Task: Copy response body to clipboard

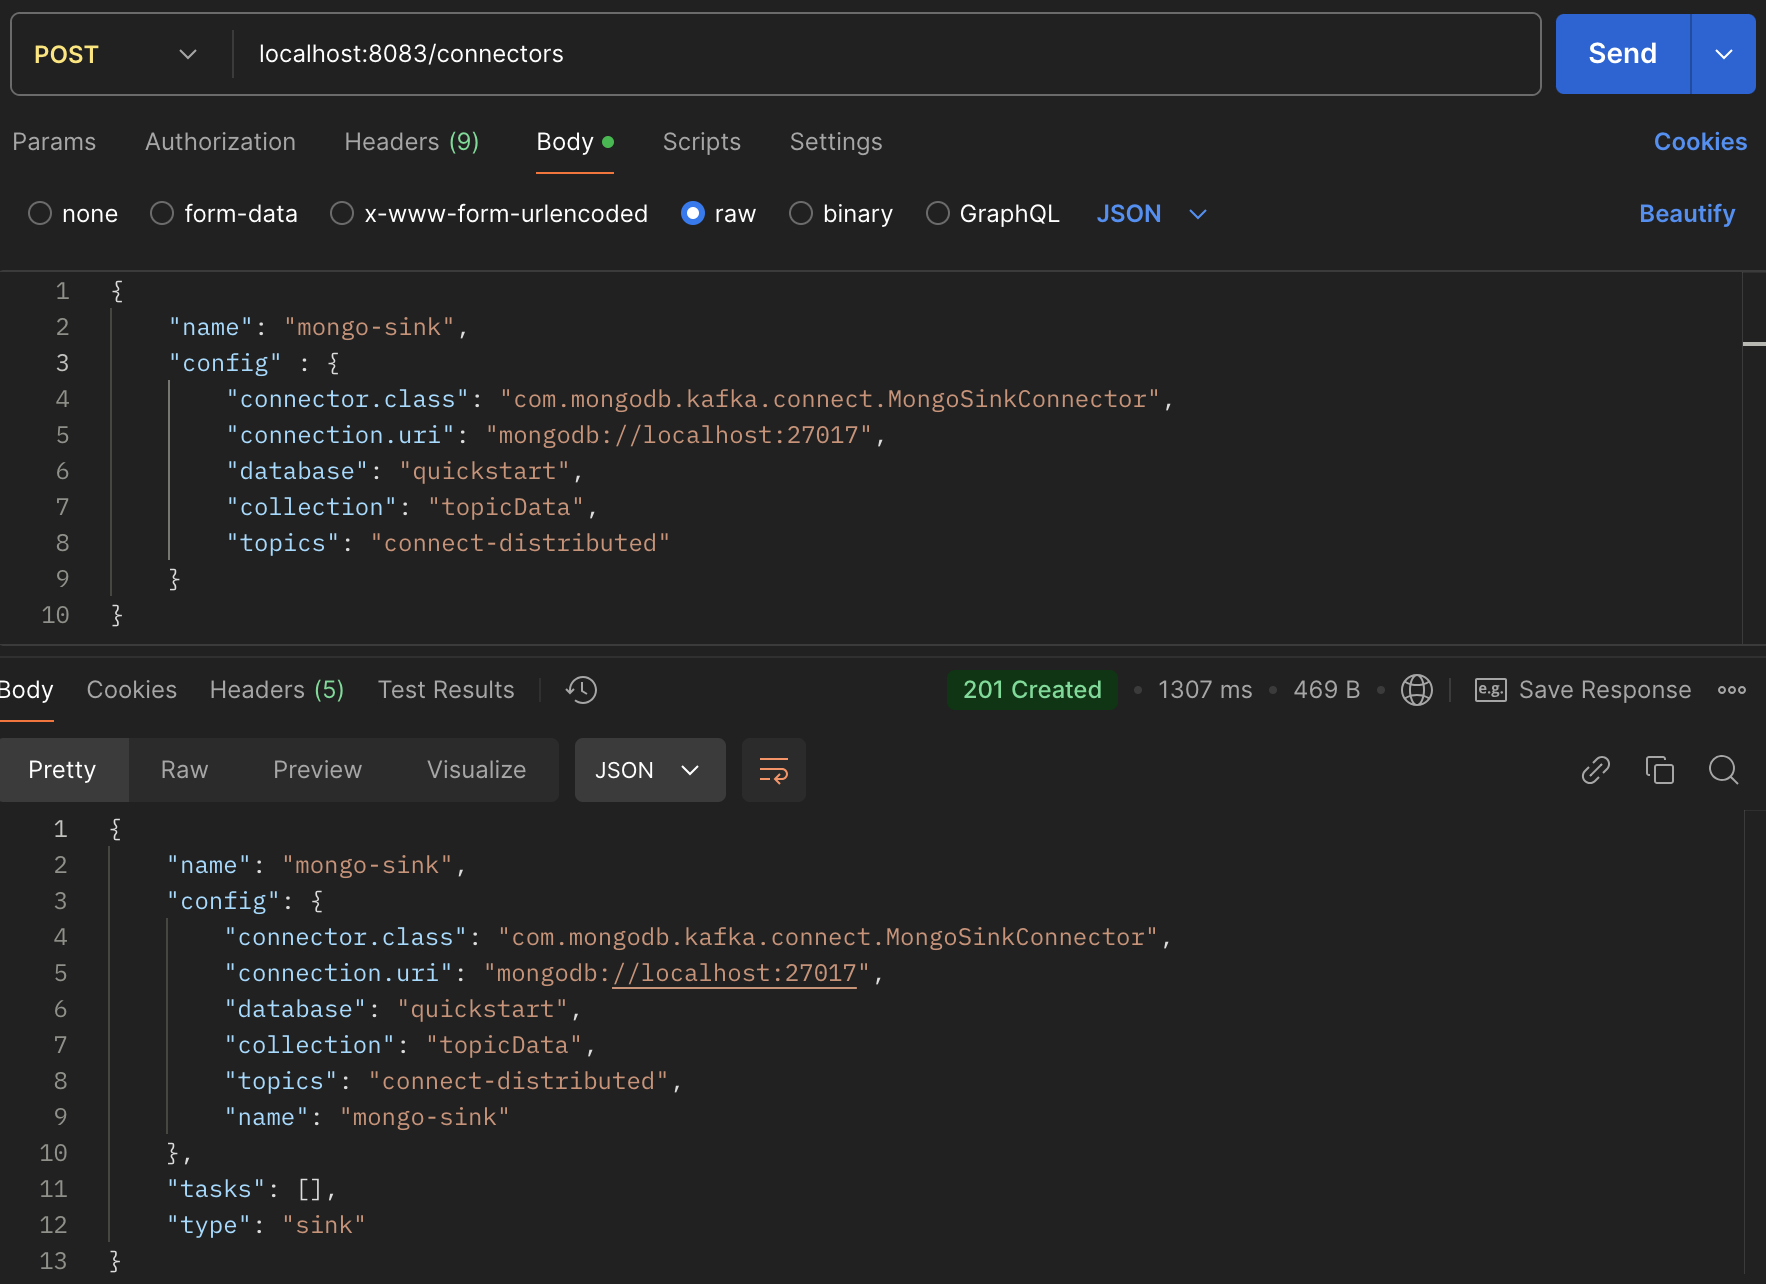Action: point(1660,770)
